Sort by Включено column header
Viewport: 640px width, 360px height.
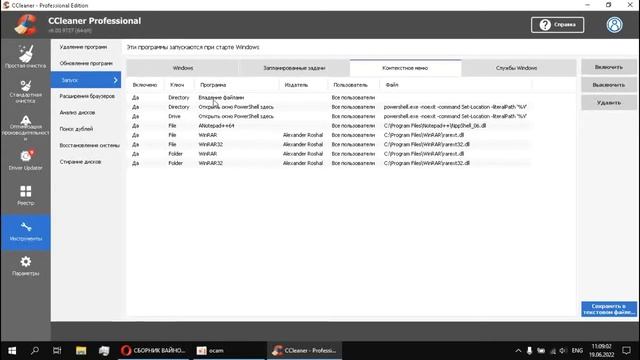point(145,85)
